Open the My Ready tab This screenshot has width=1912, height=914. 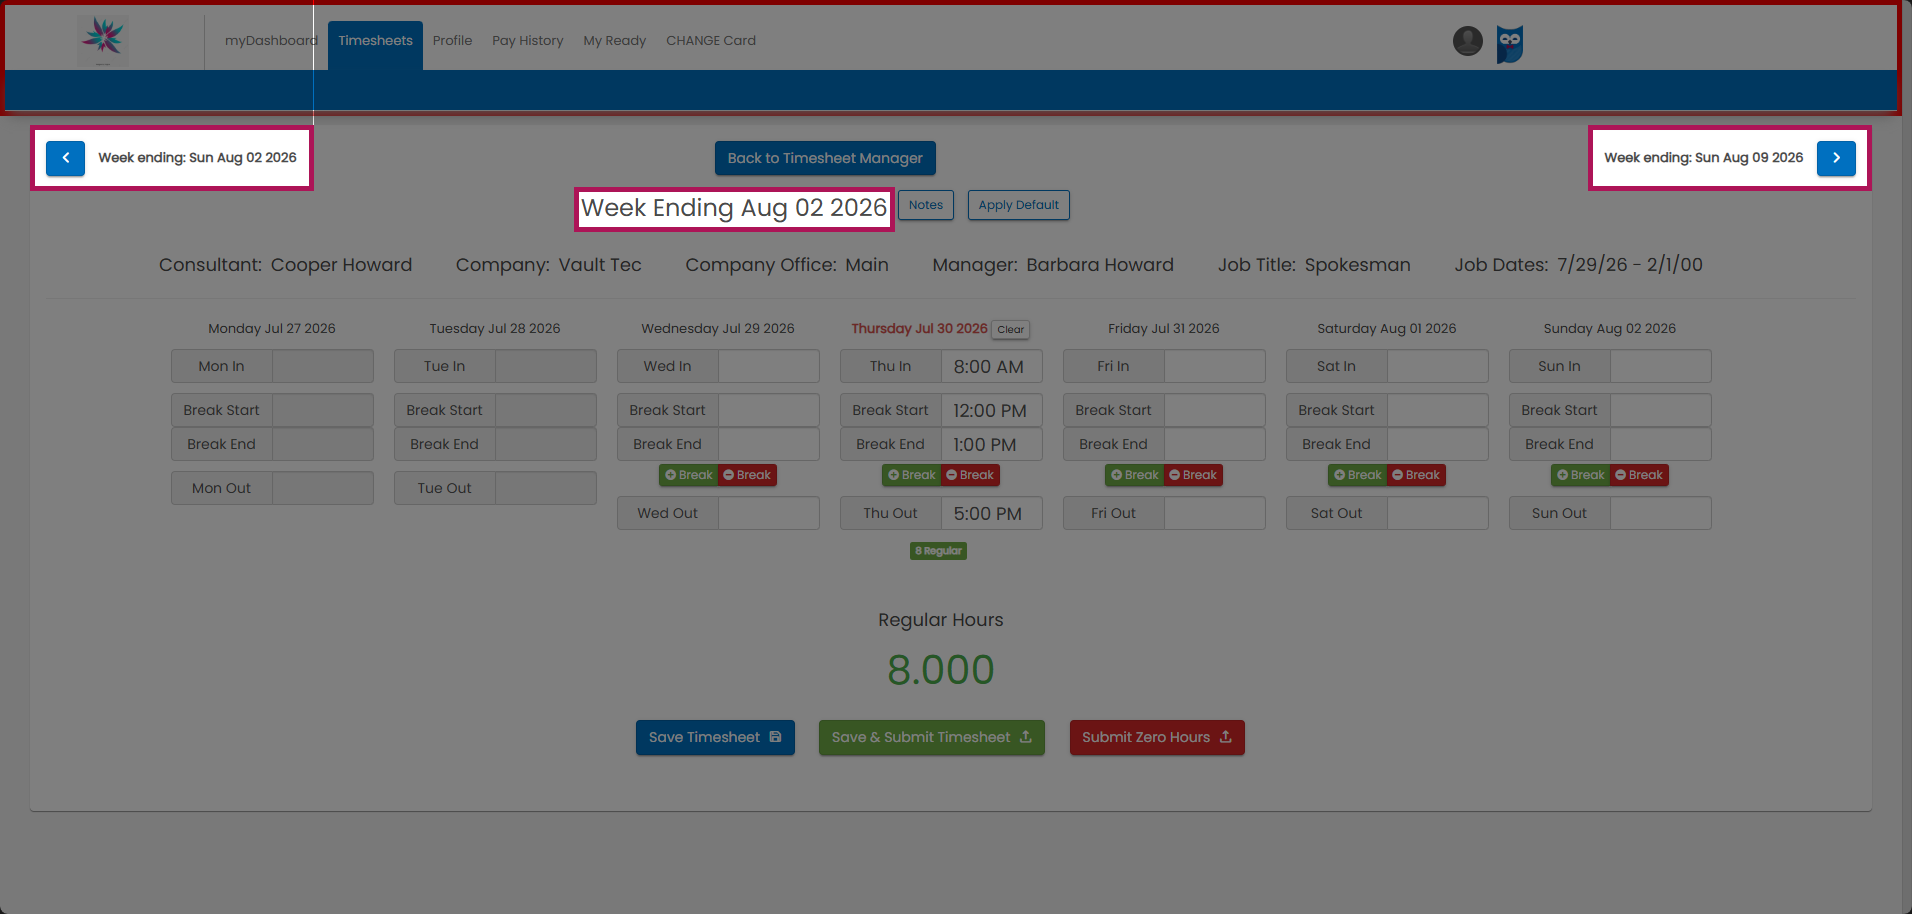614,41
